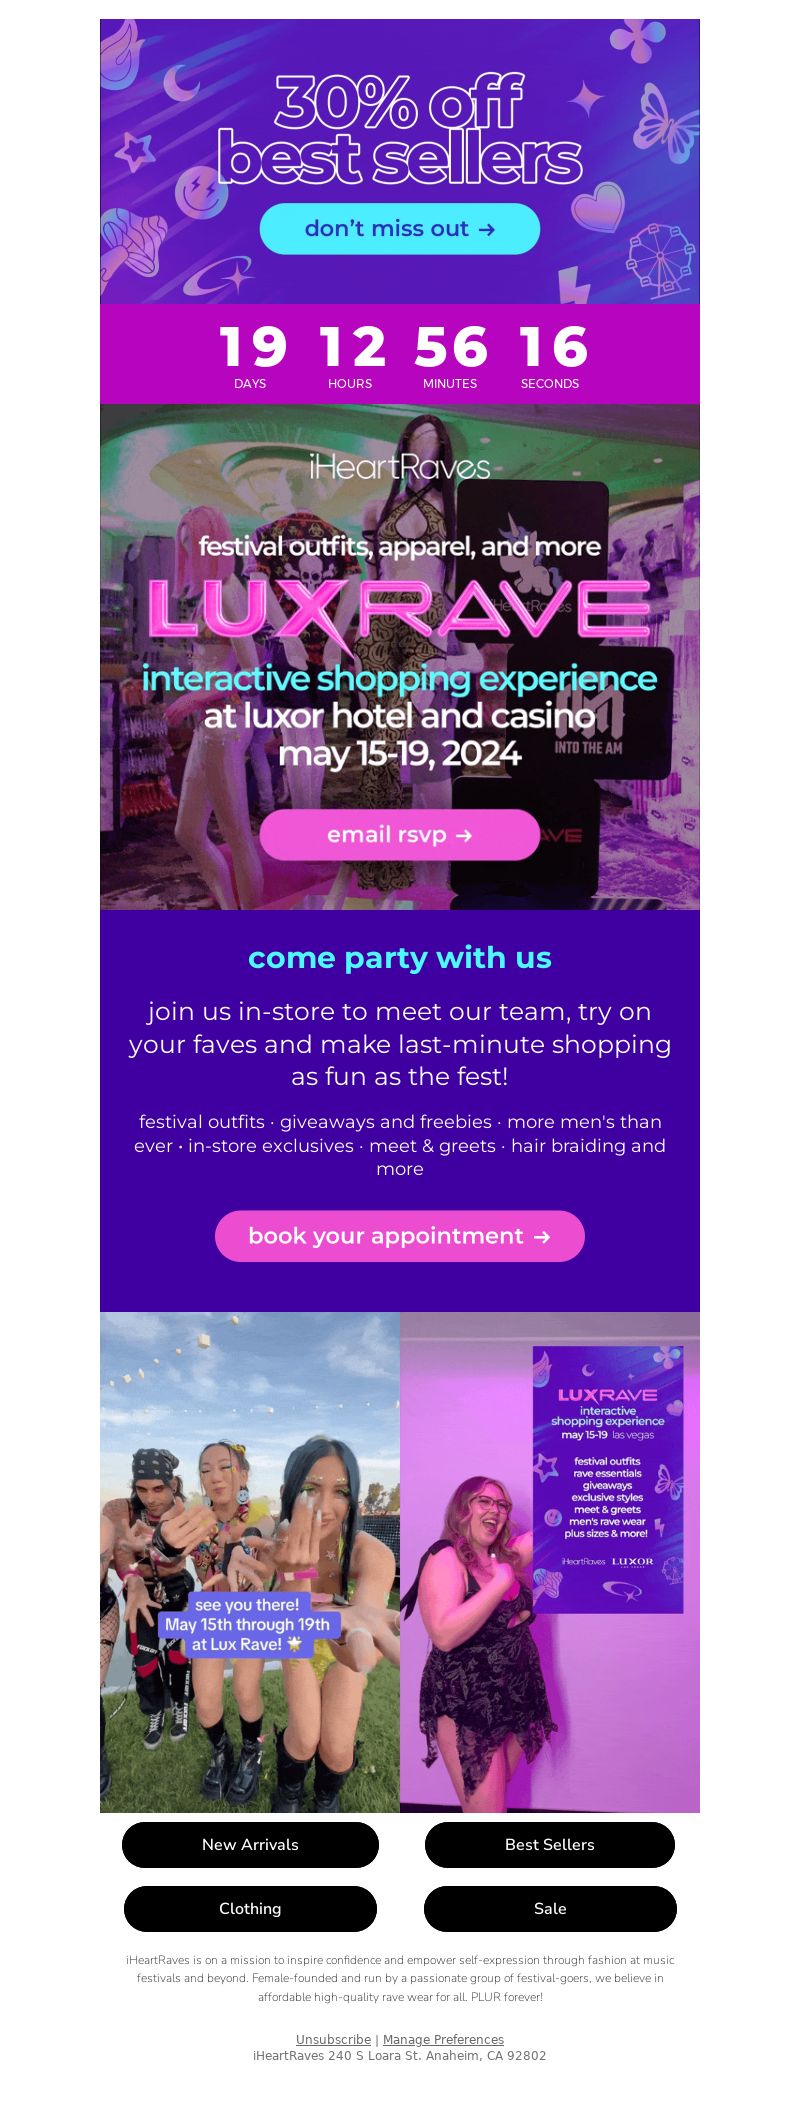Click the LUXRAVE neon title graphic
The height and width of the screenshot is (2114, 800).
pyautogui.click(x=400, y=610)
